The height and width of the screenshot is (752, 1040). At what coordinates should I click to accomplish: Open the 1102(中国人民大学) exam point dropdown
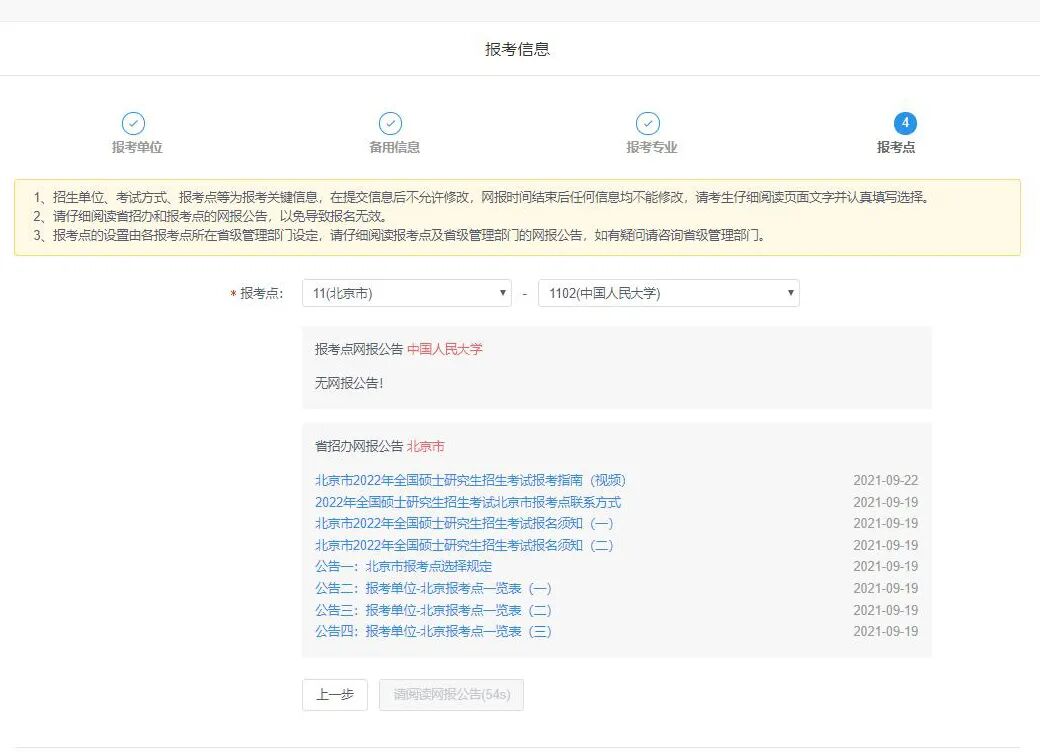[668, 292]
